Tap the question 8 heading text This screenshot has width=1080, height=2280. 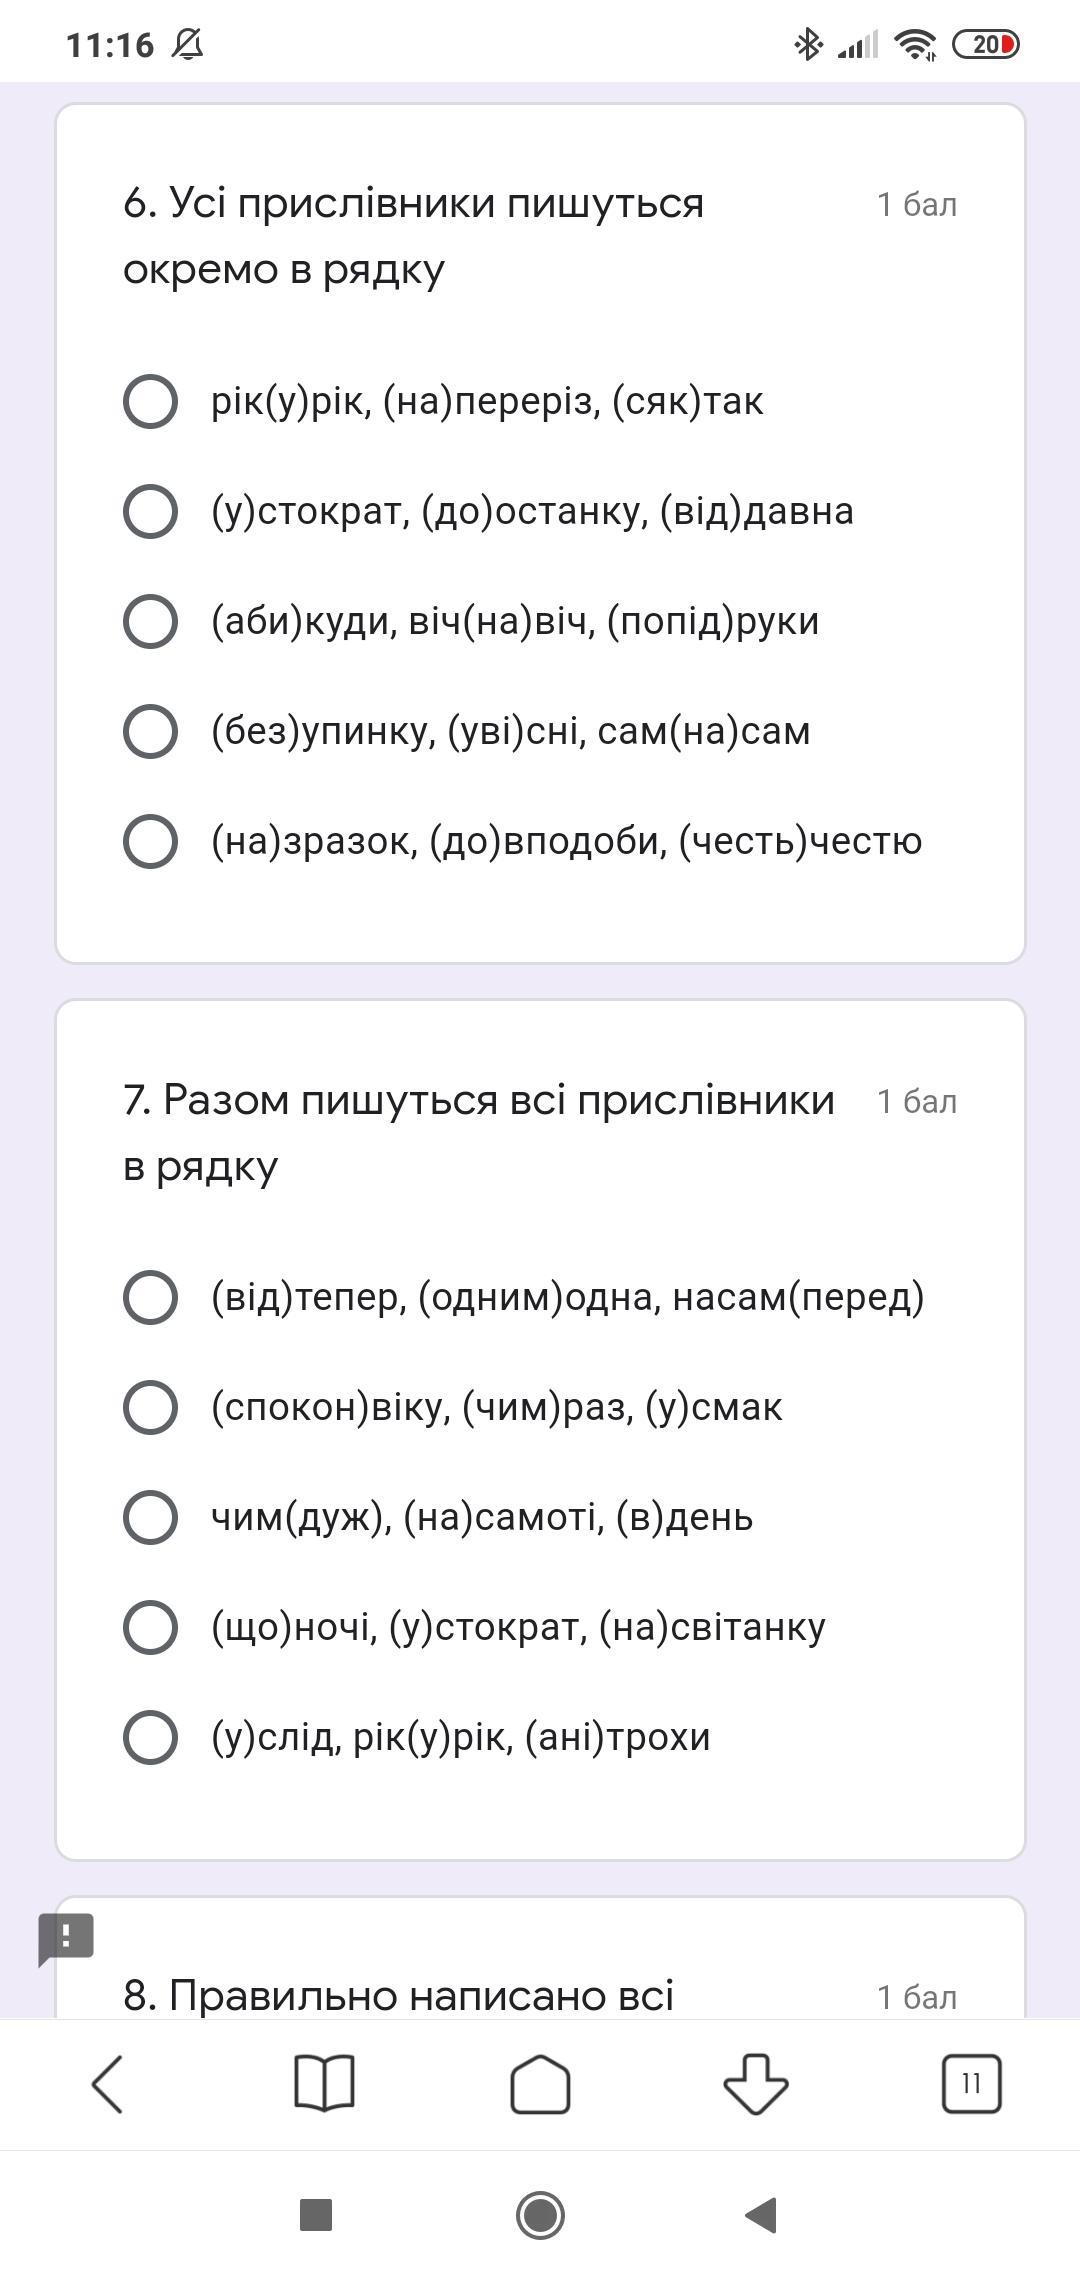(x=398, y=1995)
